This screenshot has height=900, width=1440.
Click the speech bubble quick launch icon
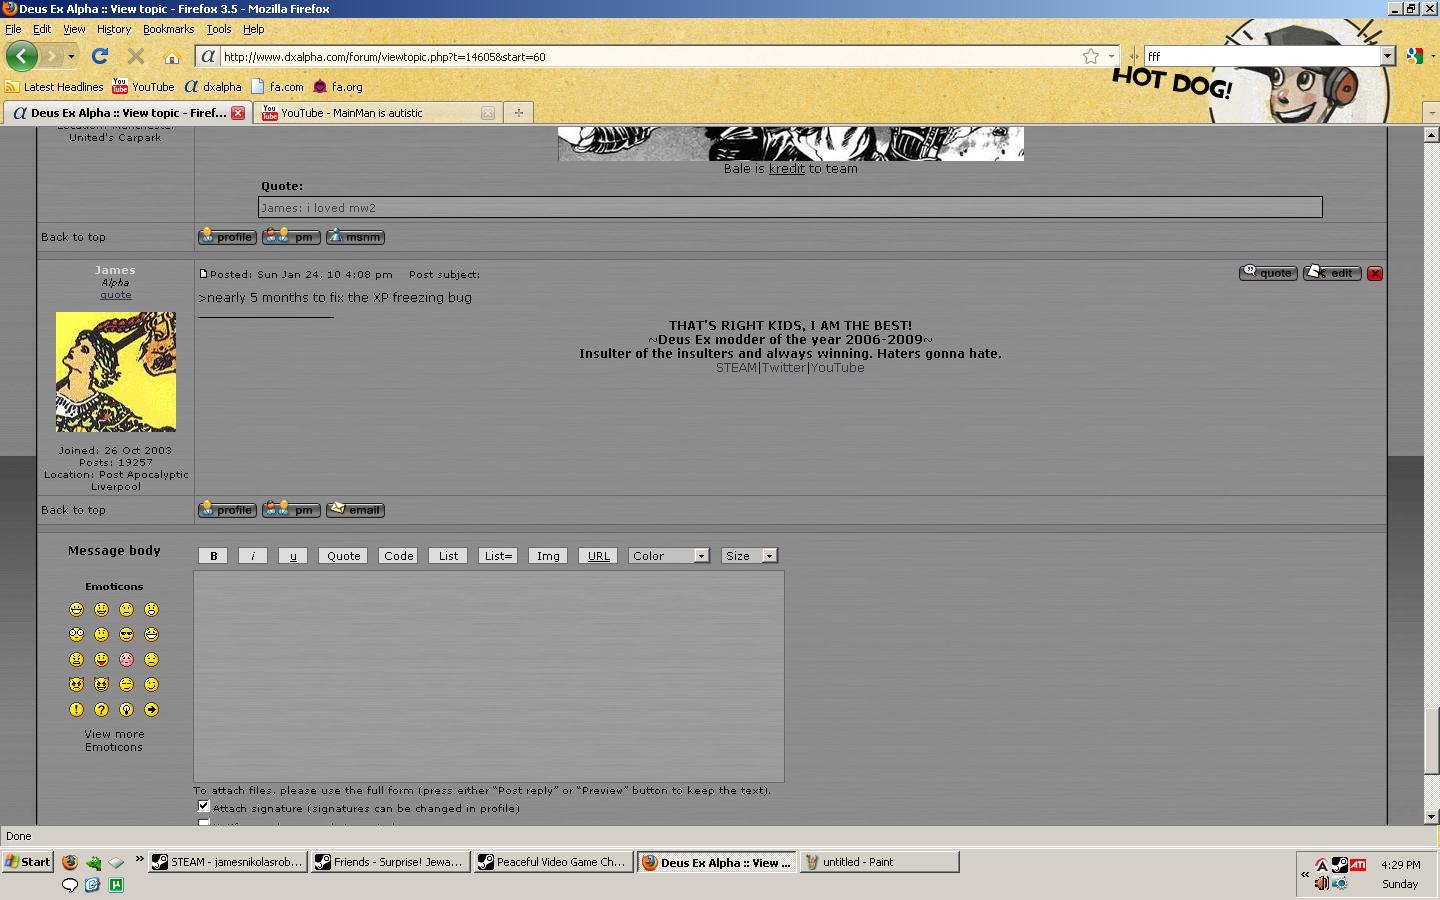tap(69, 885)
